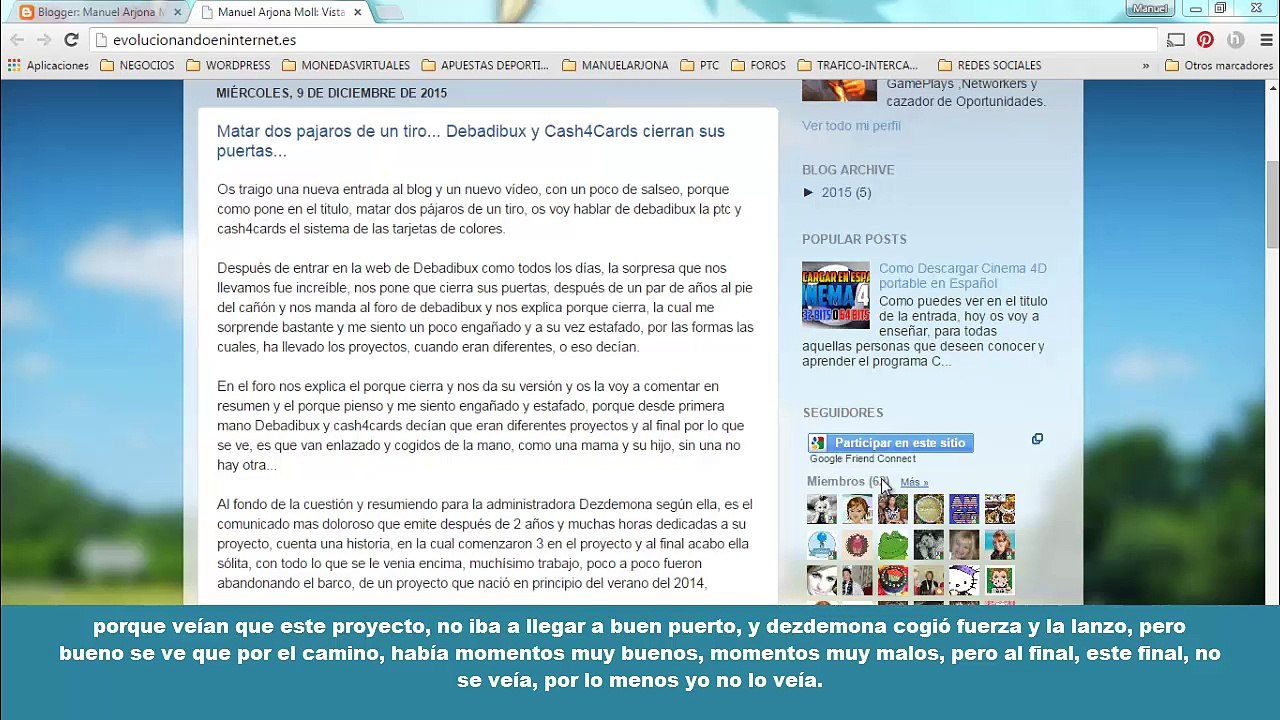Open Como Descargar Cinema 4D portable post
The width and height of the screenshot is (1280, 720).
(x=962, y=275)
